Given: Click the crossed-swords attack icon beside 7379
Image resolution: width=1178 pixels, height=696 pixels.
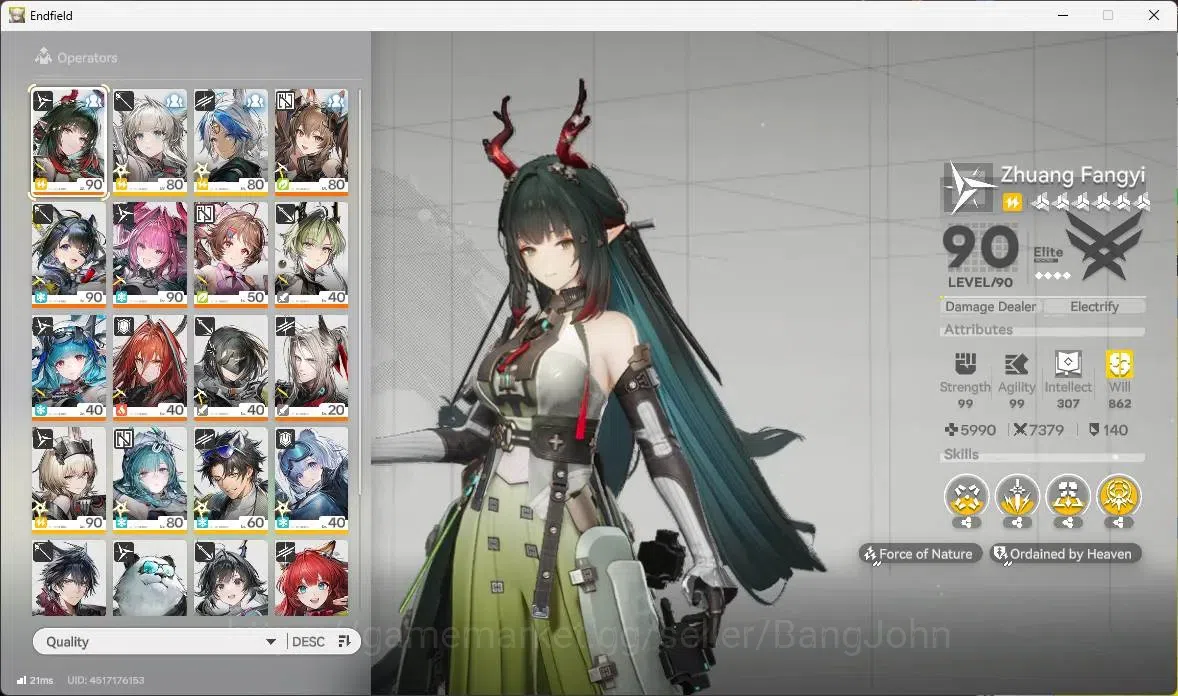Looking at the screenshot, I should (1019, 430).
